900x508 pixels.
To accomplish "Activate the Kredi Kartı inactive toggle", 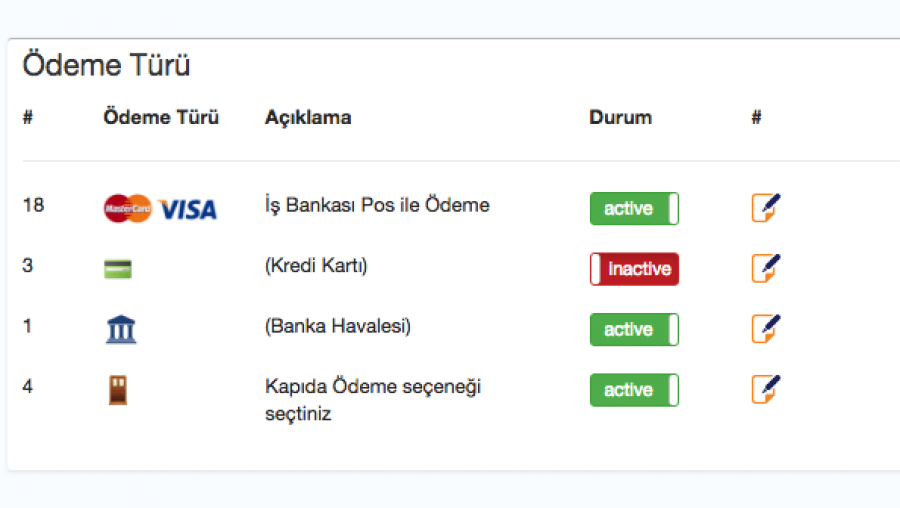I will click(634, 269).
